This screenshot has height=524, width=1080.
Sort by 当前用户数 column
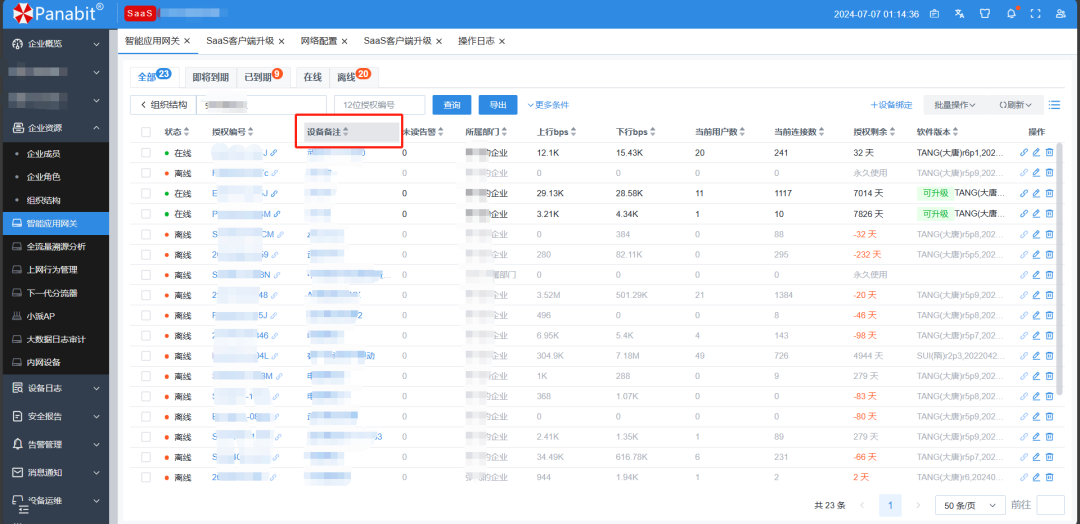click(x=742, y=132)
